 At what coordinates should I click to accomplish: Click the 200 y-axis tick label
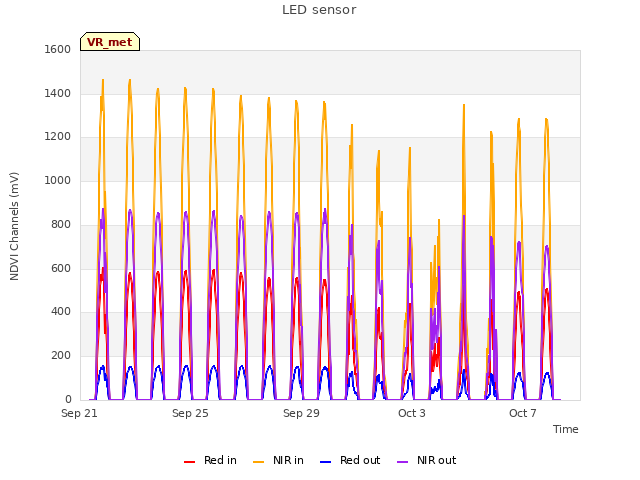point(61,356)
